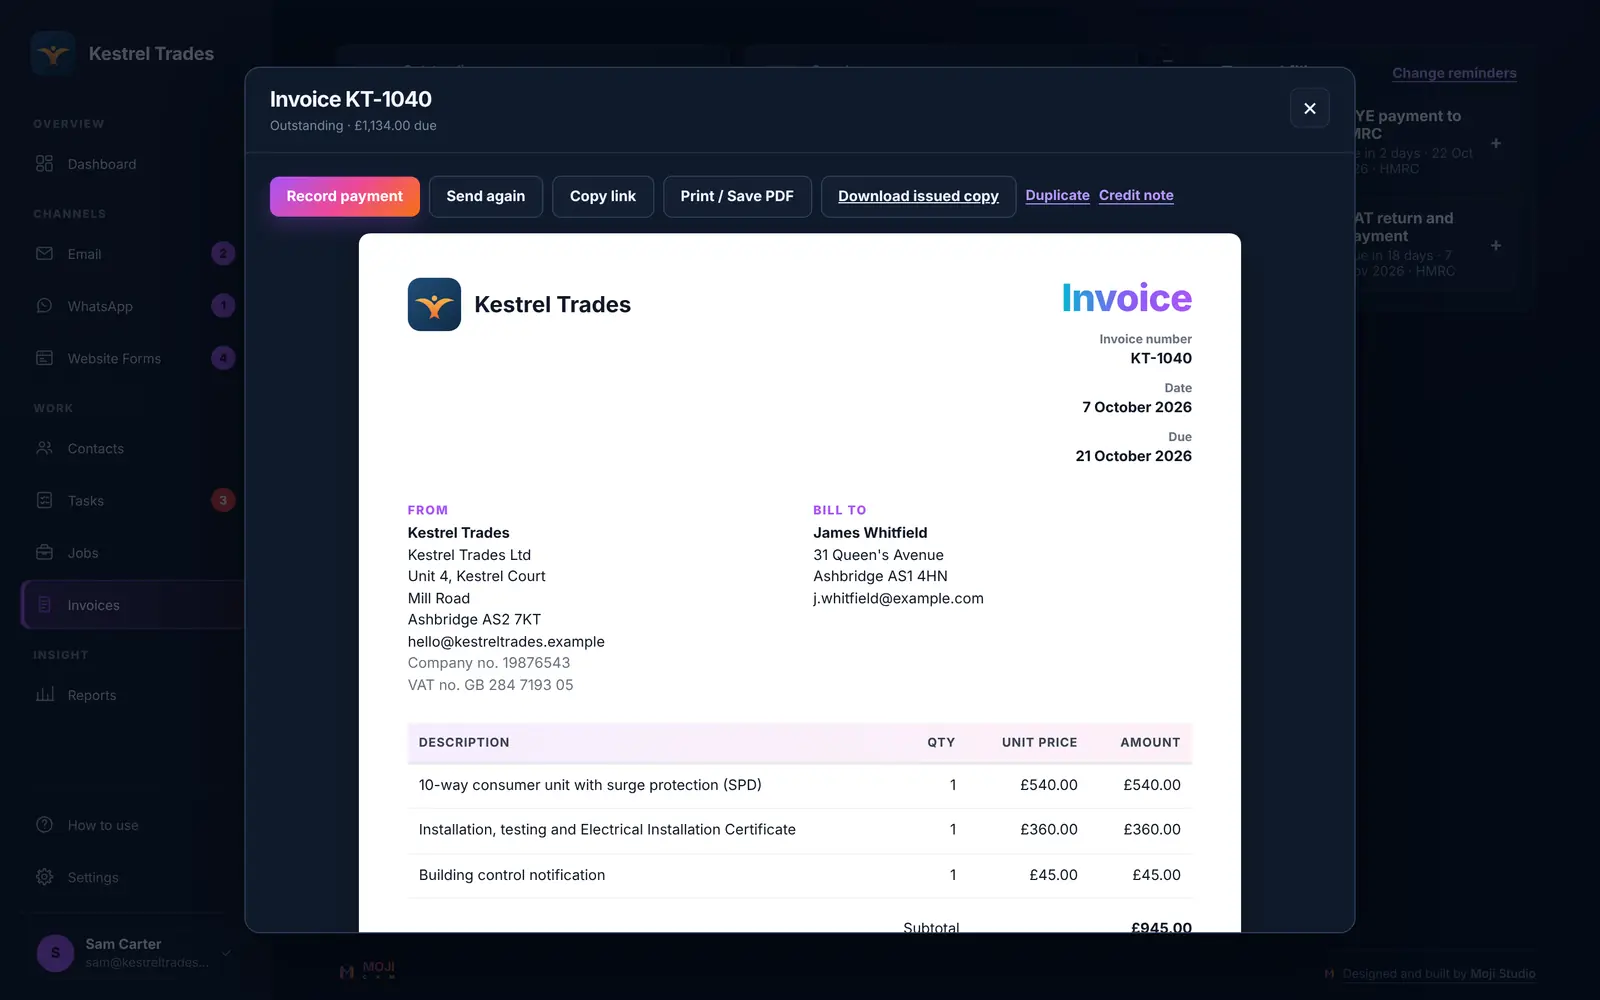Click 10-way consumer unit line description
Screen dimensions: 1600x1000
click(590, 785)
